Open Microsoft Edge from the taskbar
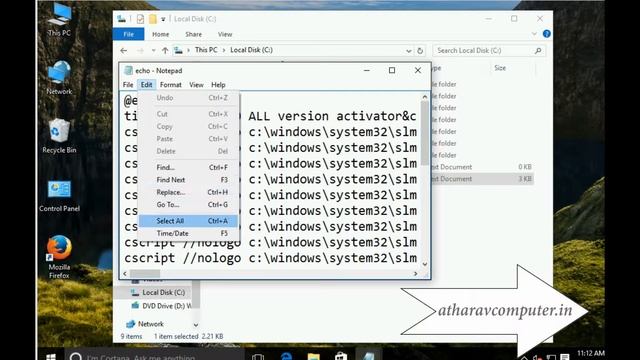The image size is (640, 360). tap(287, 356)
